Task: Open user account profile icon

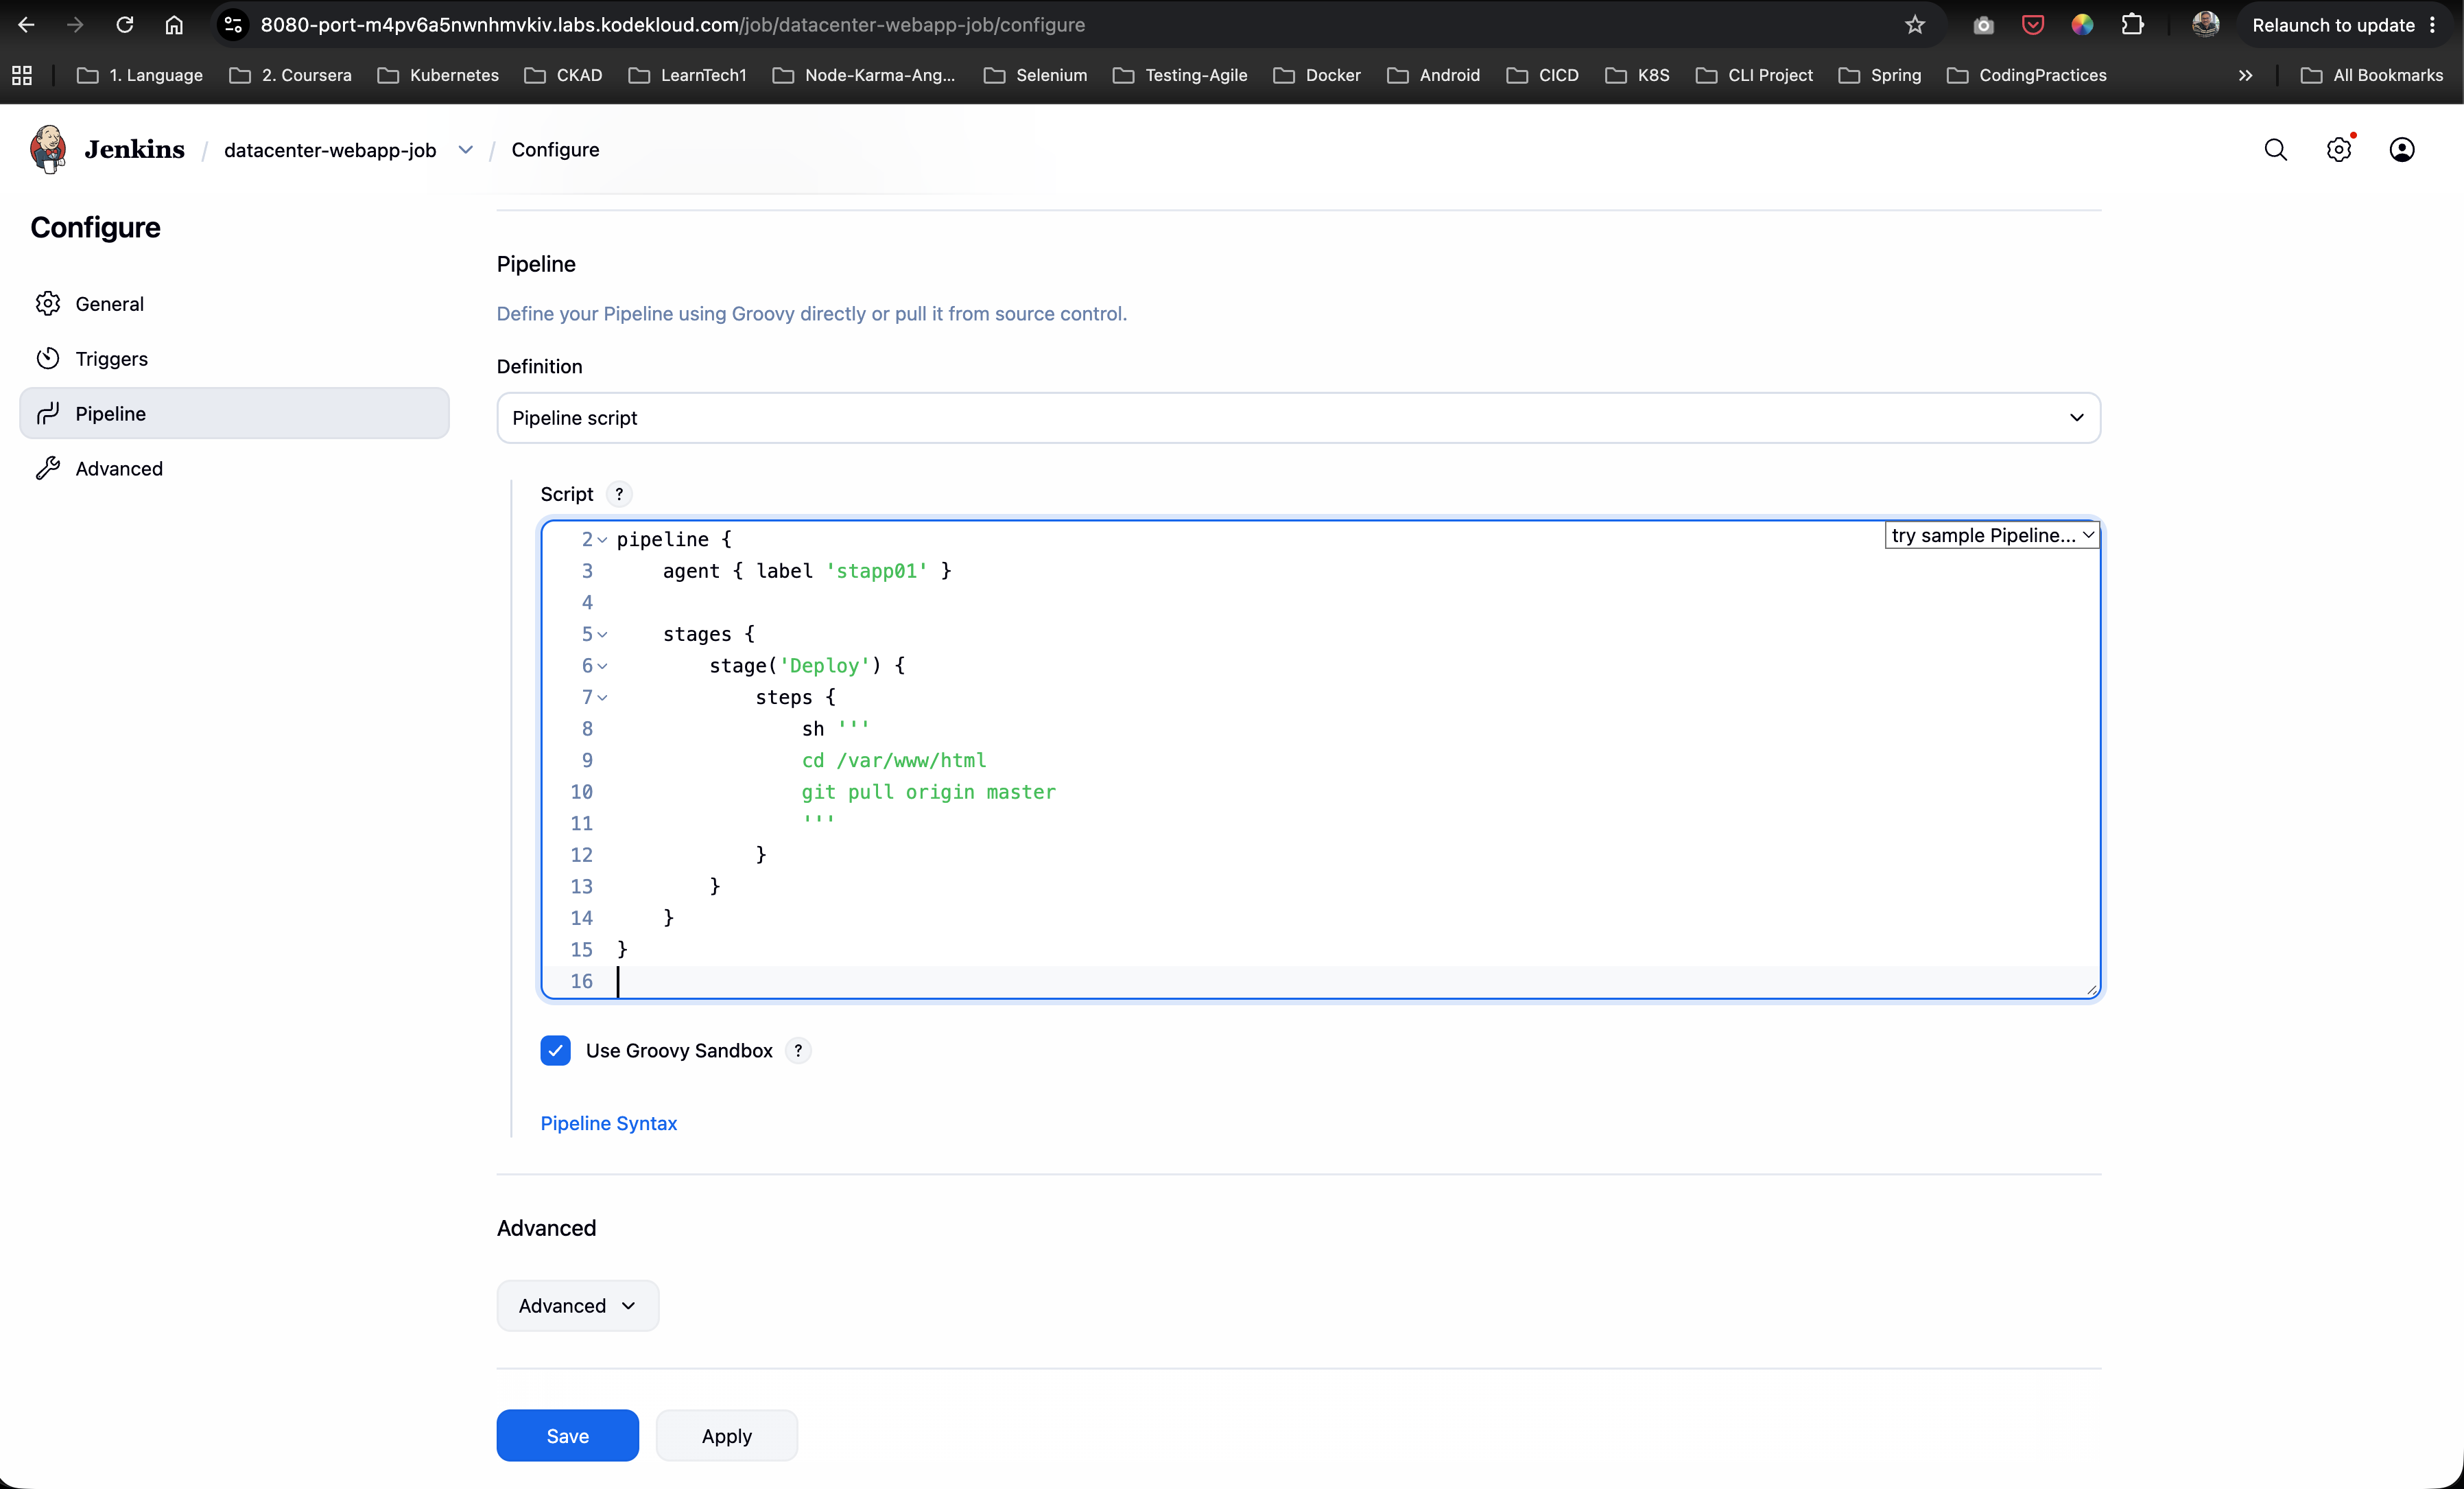Action: click(x=2402, y=150)
